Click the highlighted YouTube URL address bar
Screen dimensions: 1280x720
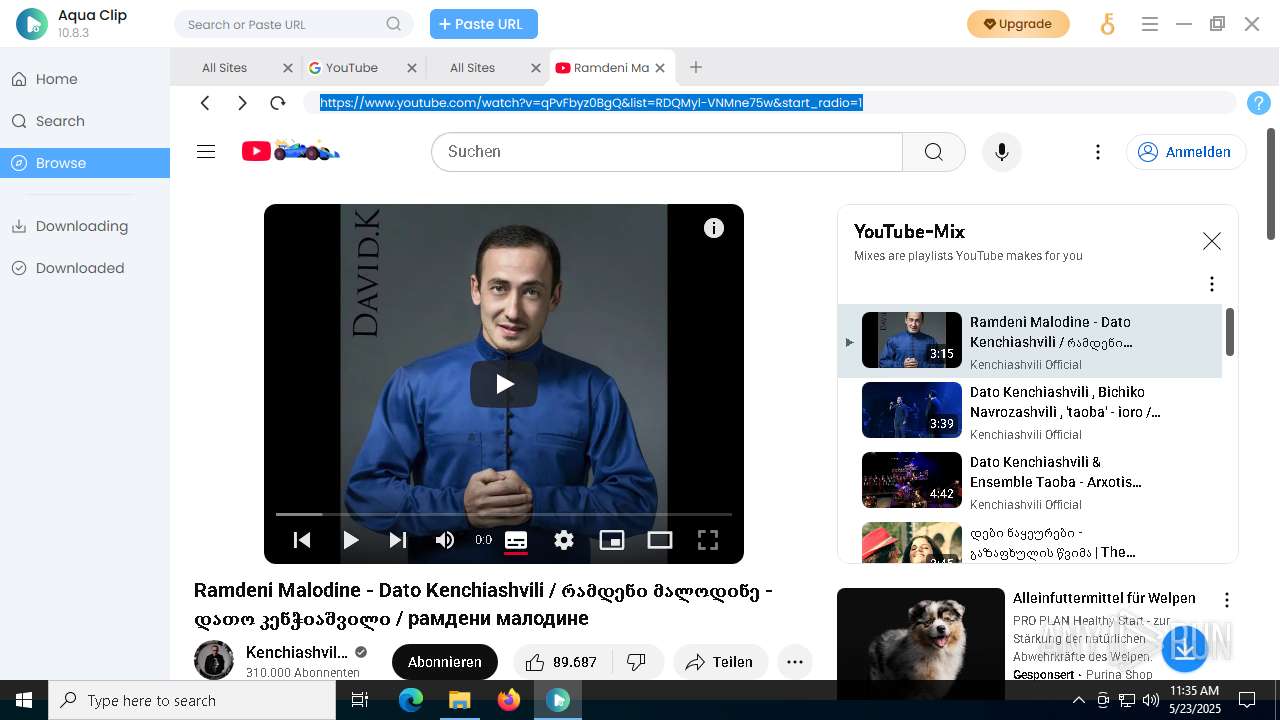pos(770,103)
